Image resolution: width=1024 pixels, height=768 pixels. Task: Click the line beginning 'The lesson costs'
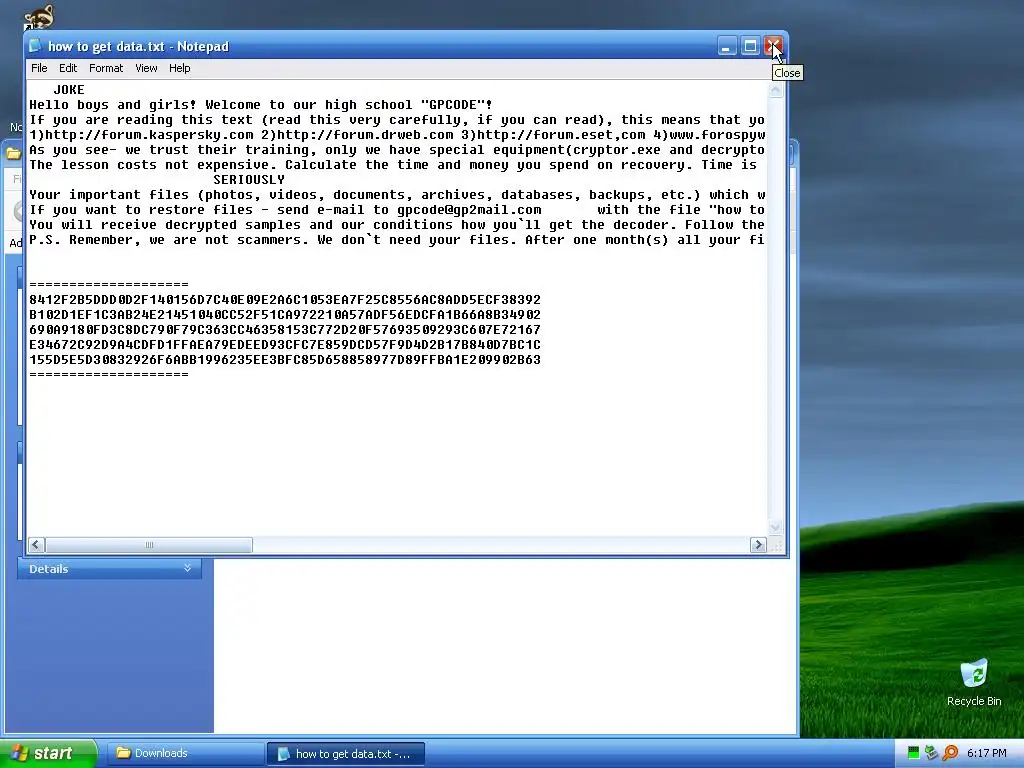click(x=393, y=165)
